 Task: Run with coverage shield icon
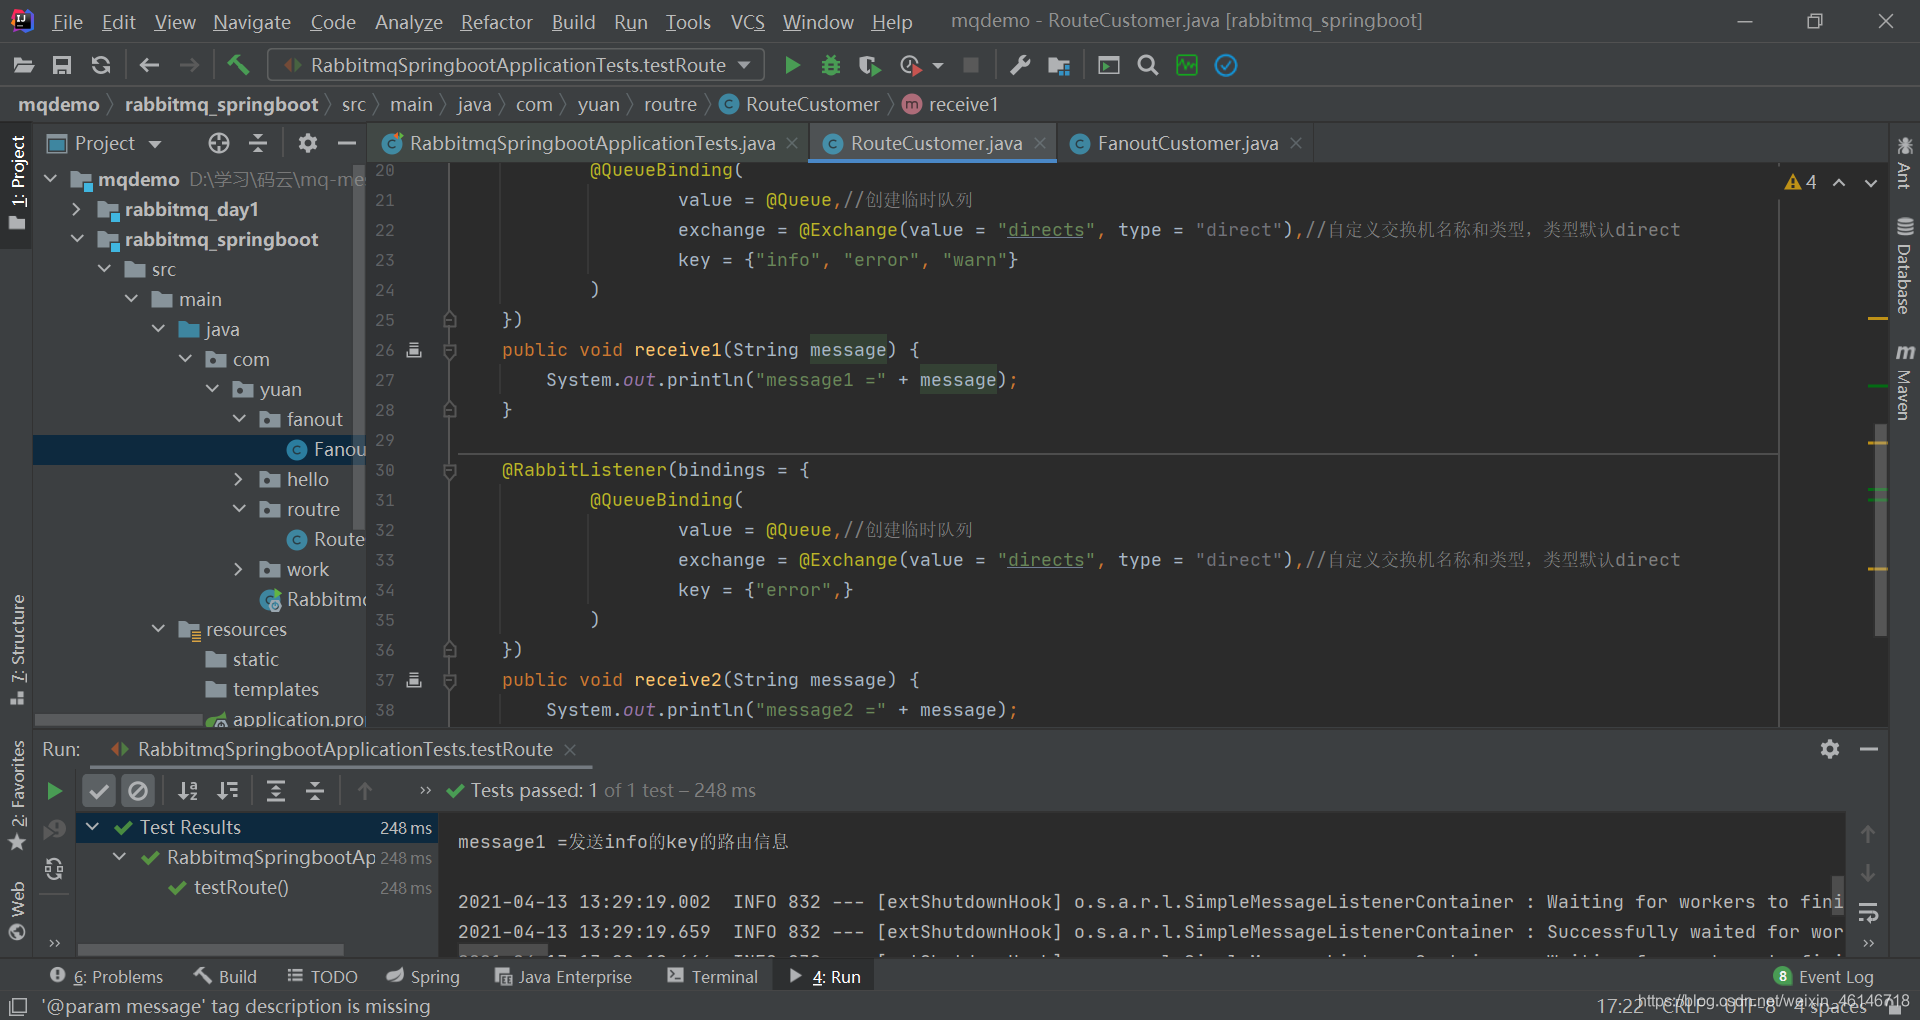[x=869, y=65]
